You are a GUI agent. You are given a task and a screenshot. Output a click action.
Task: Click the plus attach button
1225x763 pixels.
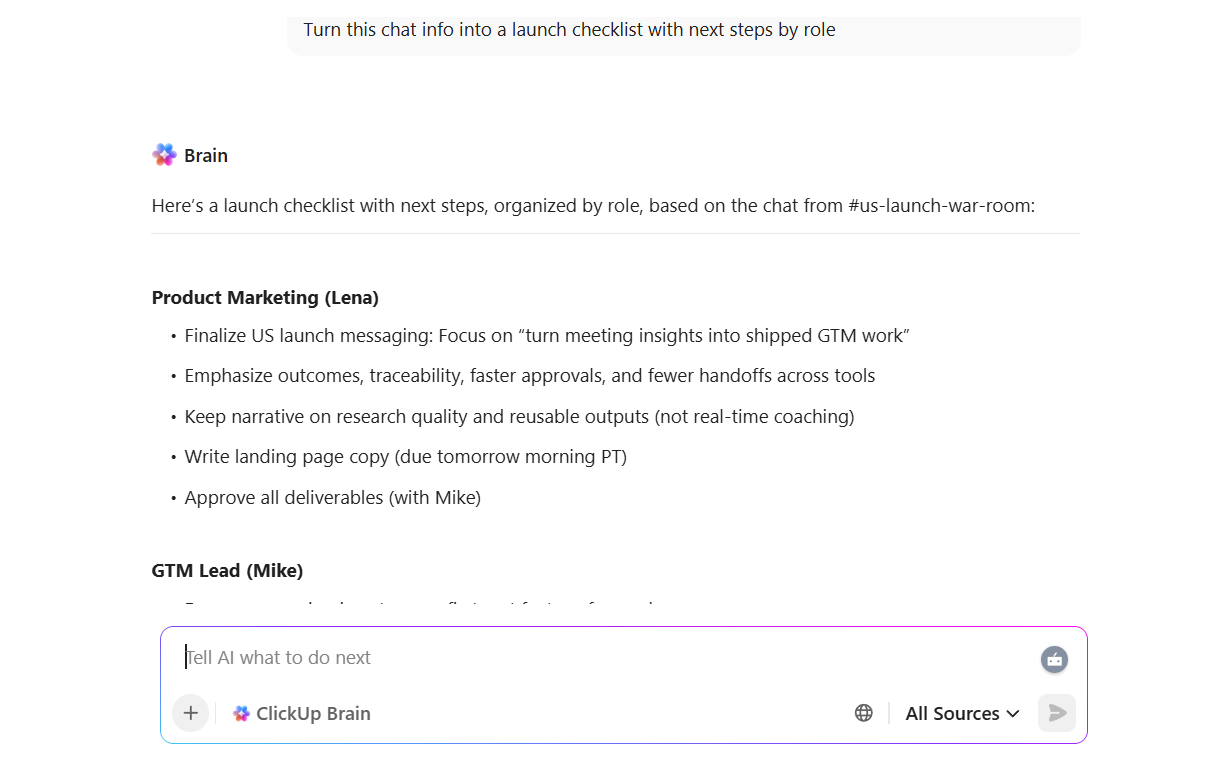coord(190,713)
